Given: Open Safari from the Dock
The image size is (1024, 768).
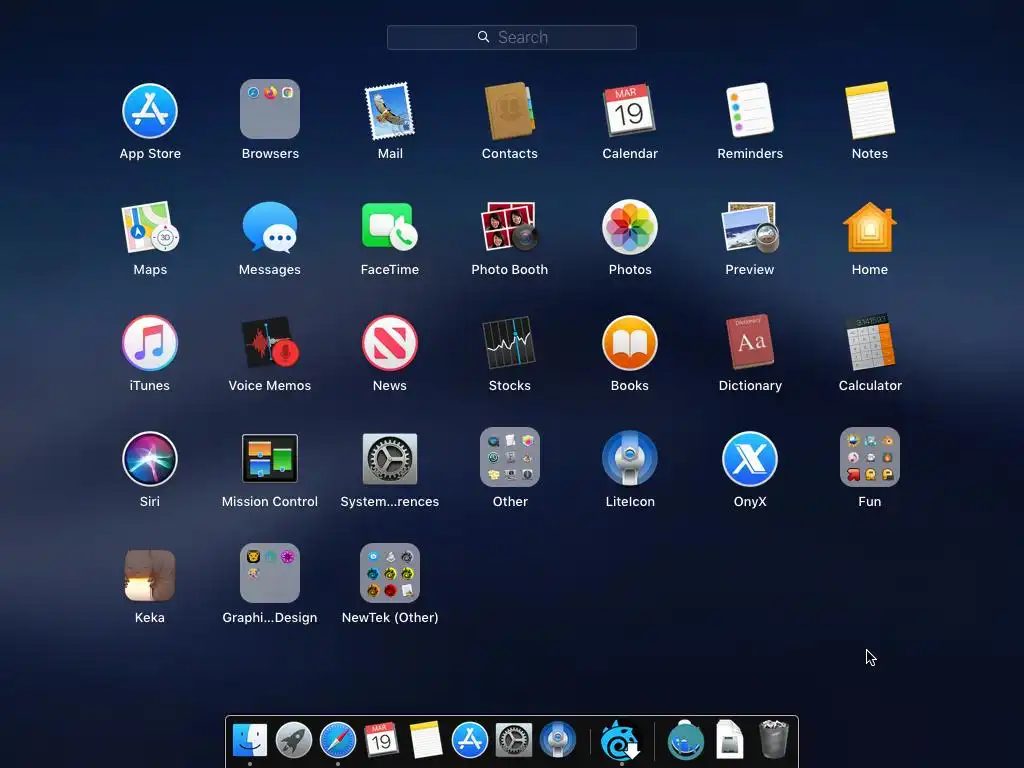Looking at the screenshot, I should click(x=338, y=741).
